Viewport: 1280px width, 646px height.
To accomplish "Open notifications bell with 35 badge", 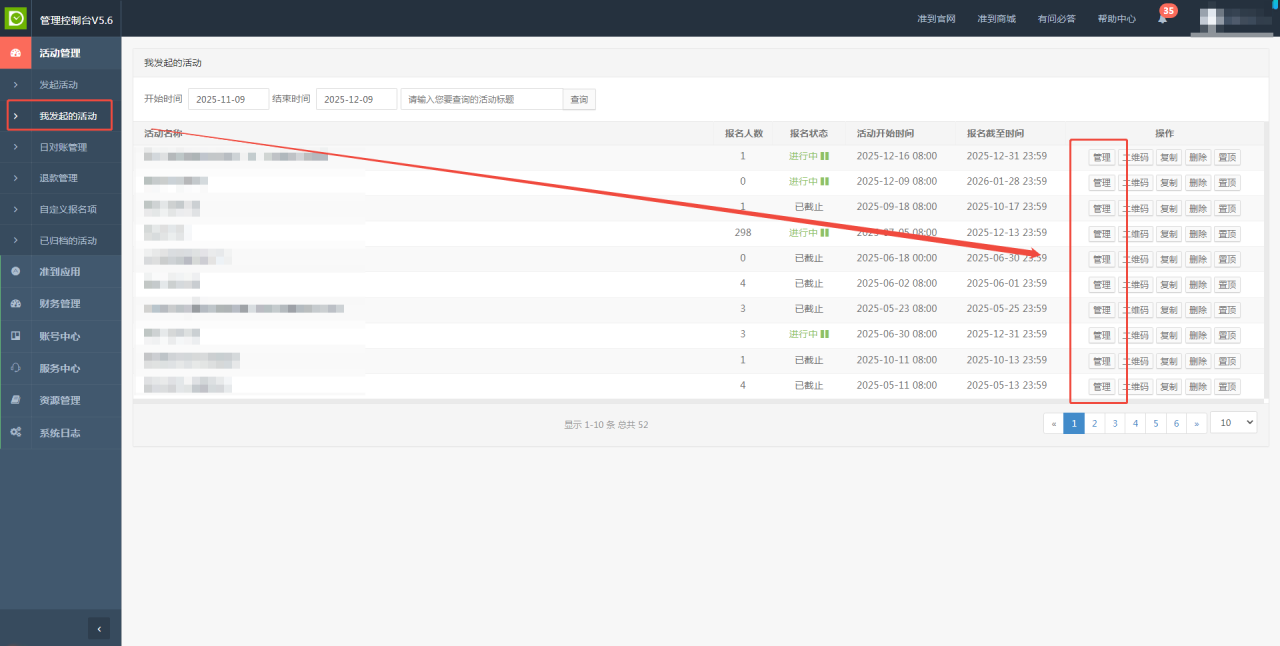I will point(1162,18).
